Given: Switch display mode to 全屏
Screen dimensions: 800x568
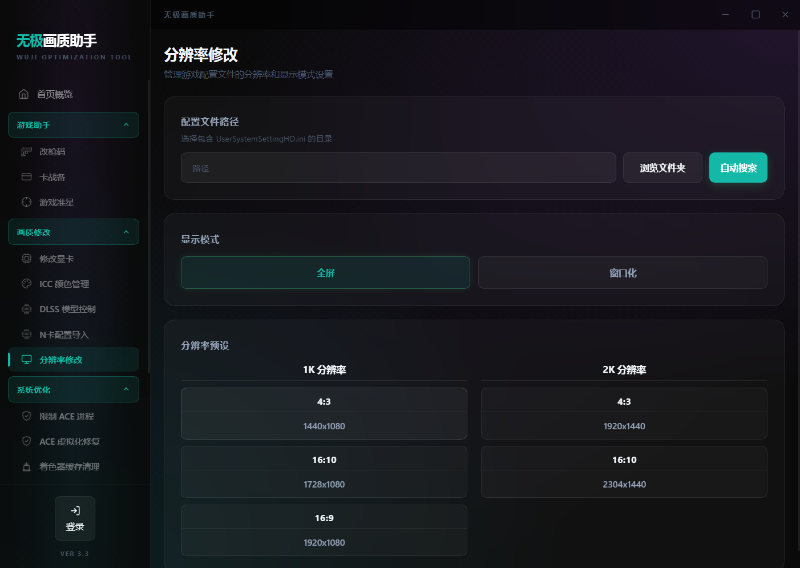Looking at the screenshot, I should tap(325, 272).
